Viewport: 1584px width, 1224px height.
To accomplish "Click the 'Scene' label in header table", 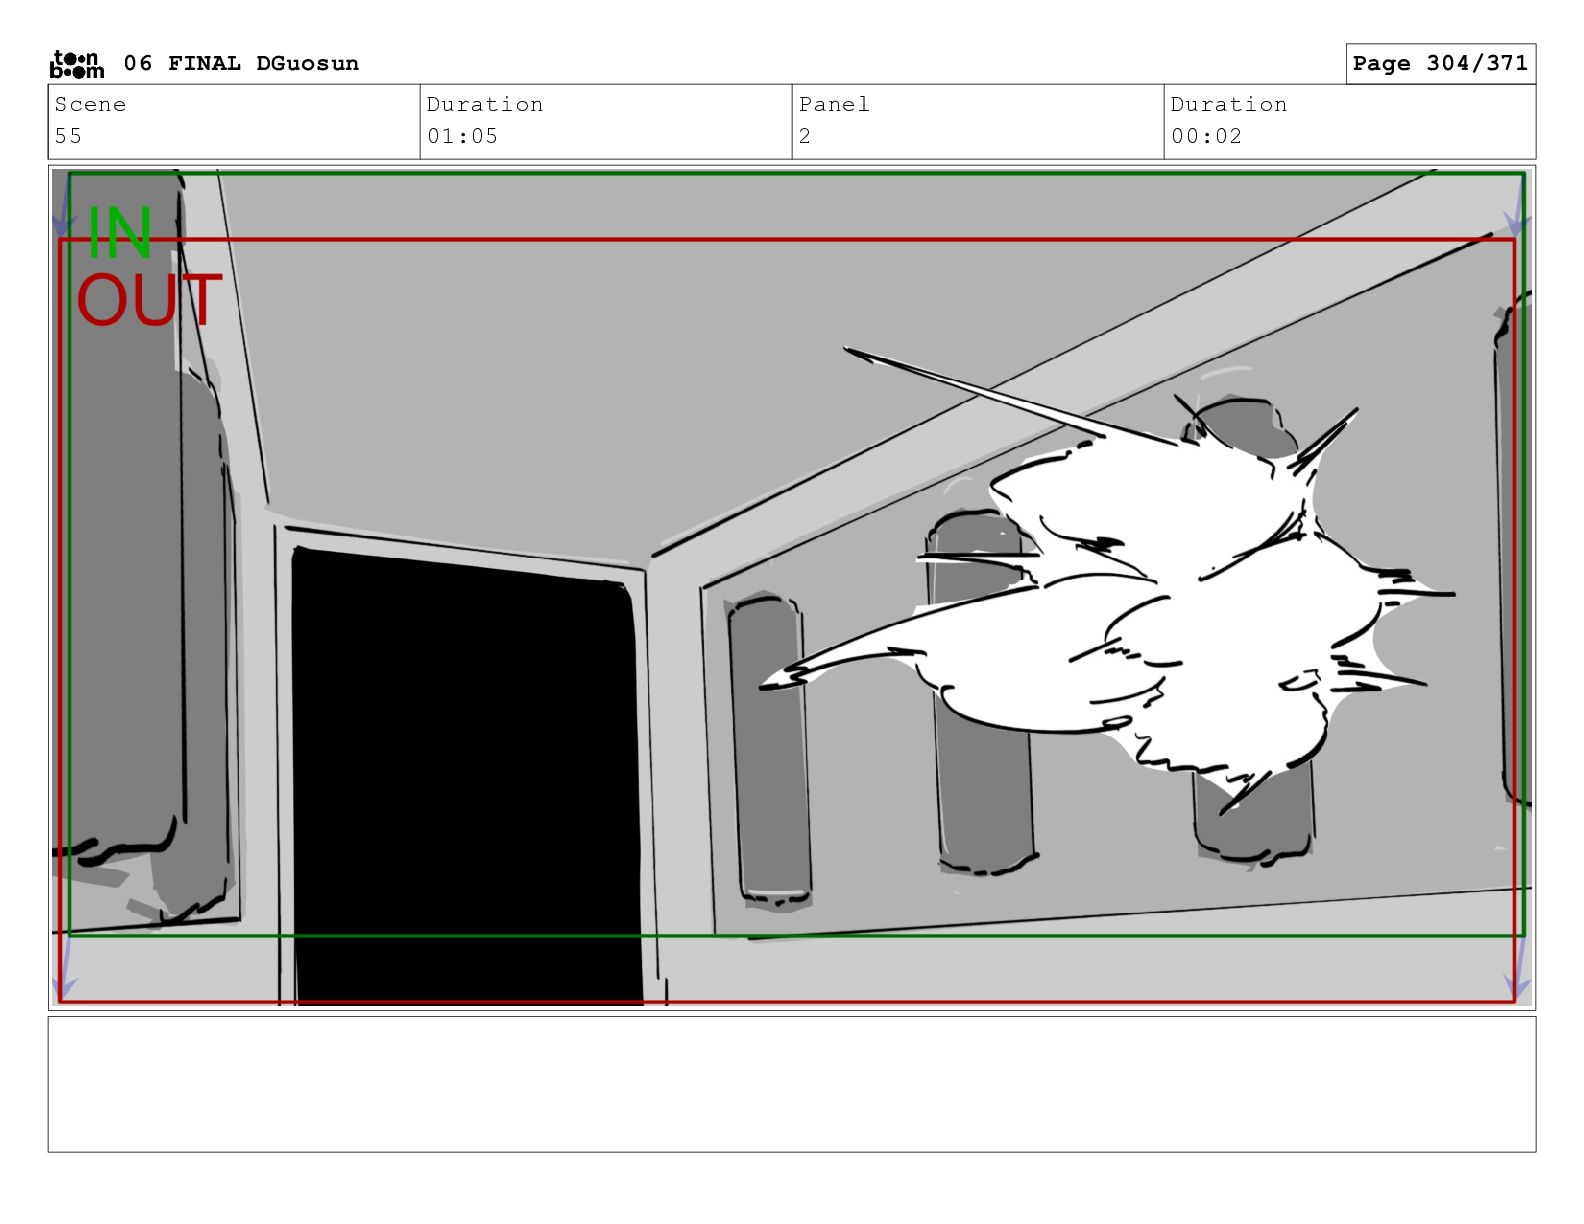I will coord(90,105).
